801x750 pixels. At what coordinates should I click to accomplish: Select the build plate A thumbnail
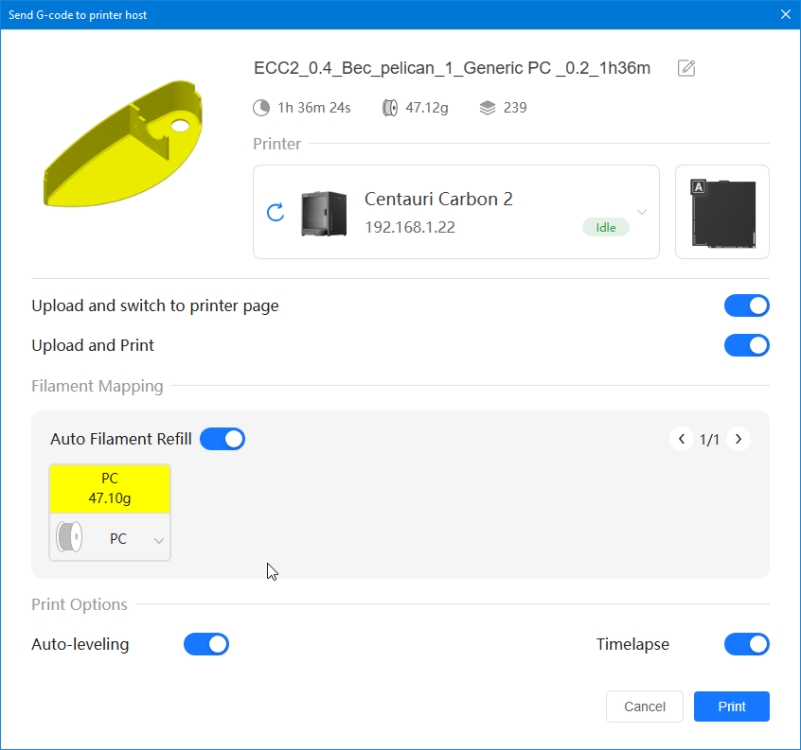(722, 212)
